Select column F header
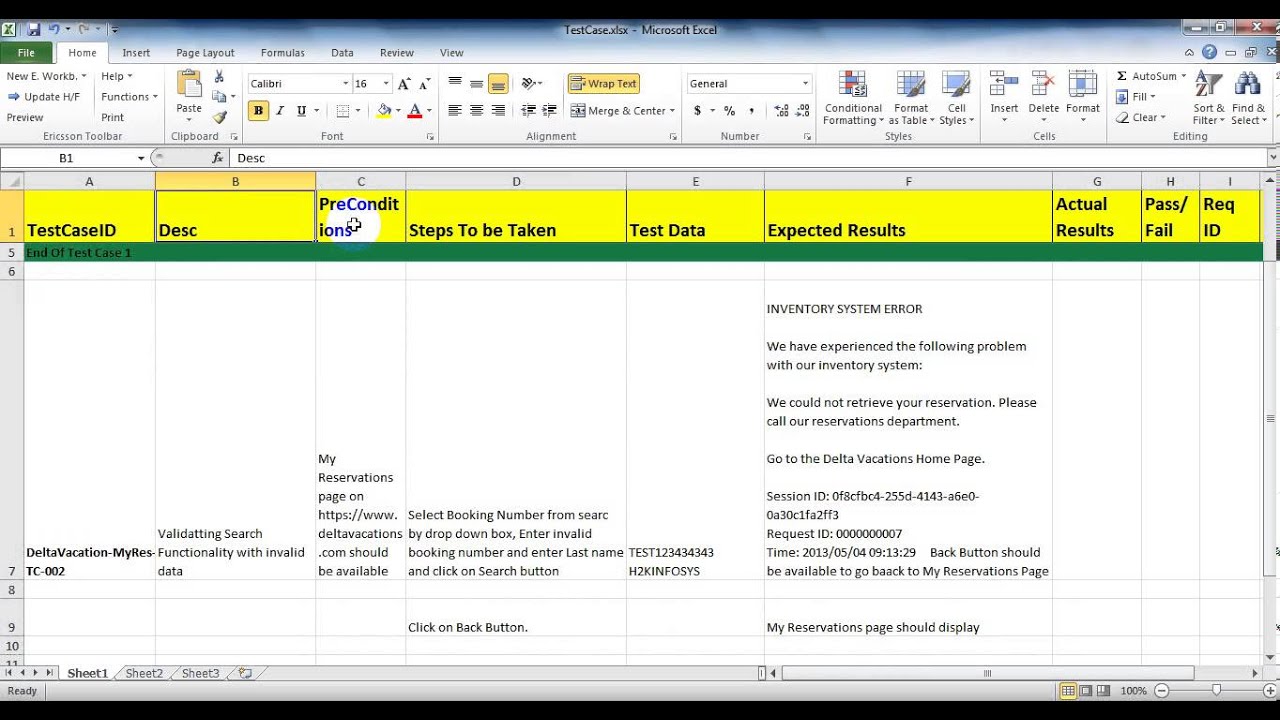1280x720 pixels. pyautogui.click(x=908, y=181)
